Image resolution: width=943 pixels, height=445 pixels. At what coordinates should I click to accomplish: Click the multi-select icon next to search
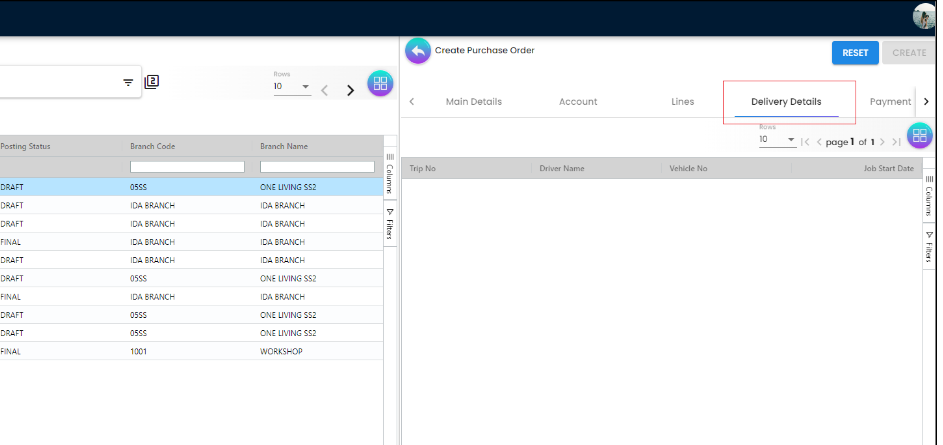click(152, 82)
